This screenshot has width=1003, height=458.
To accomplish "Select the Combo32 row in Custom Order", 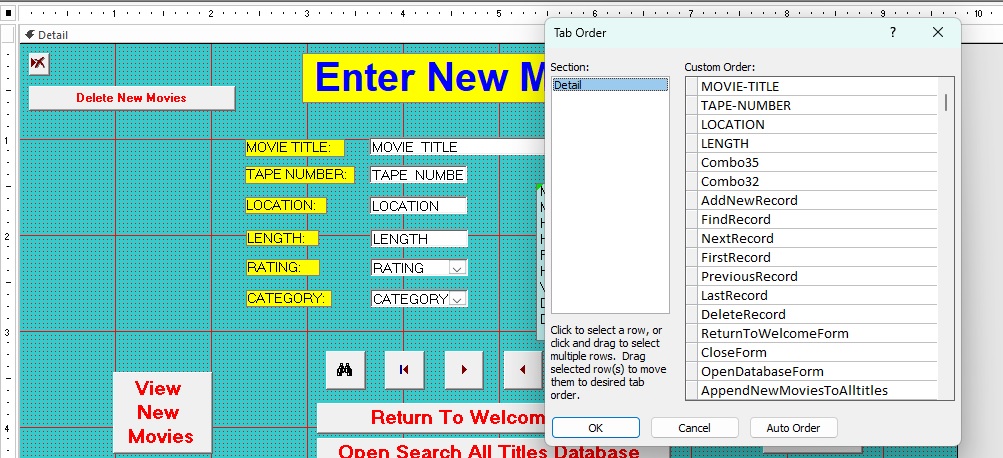I will pyautogui.click(x=817, y=182).
